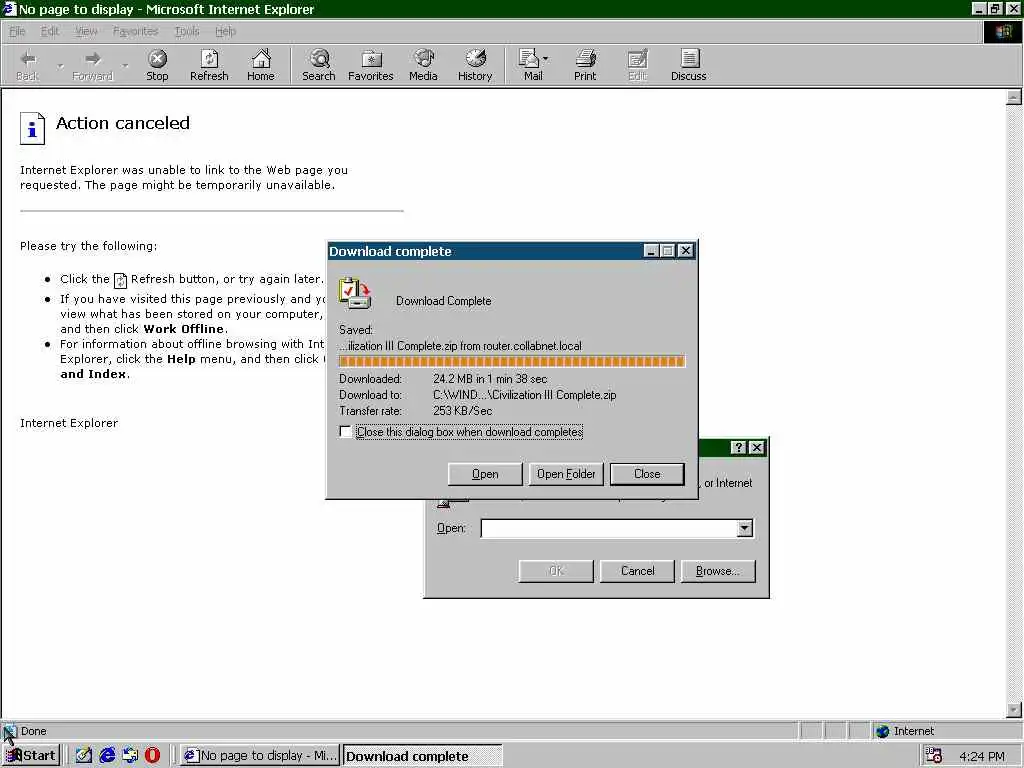Click the Open Folder button
Viewport: 1024px width, 768px height.
566,474
